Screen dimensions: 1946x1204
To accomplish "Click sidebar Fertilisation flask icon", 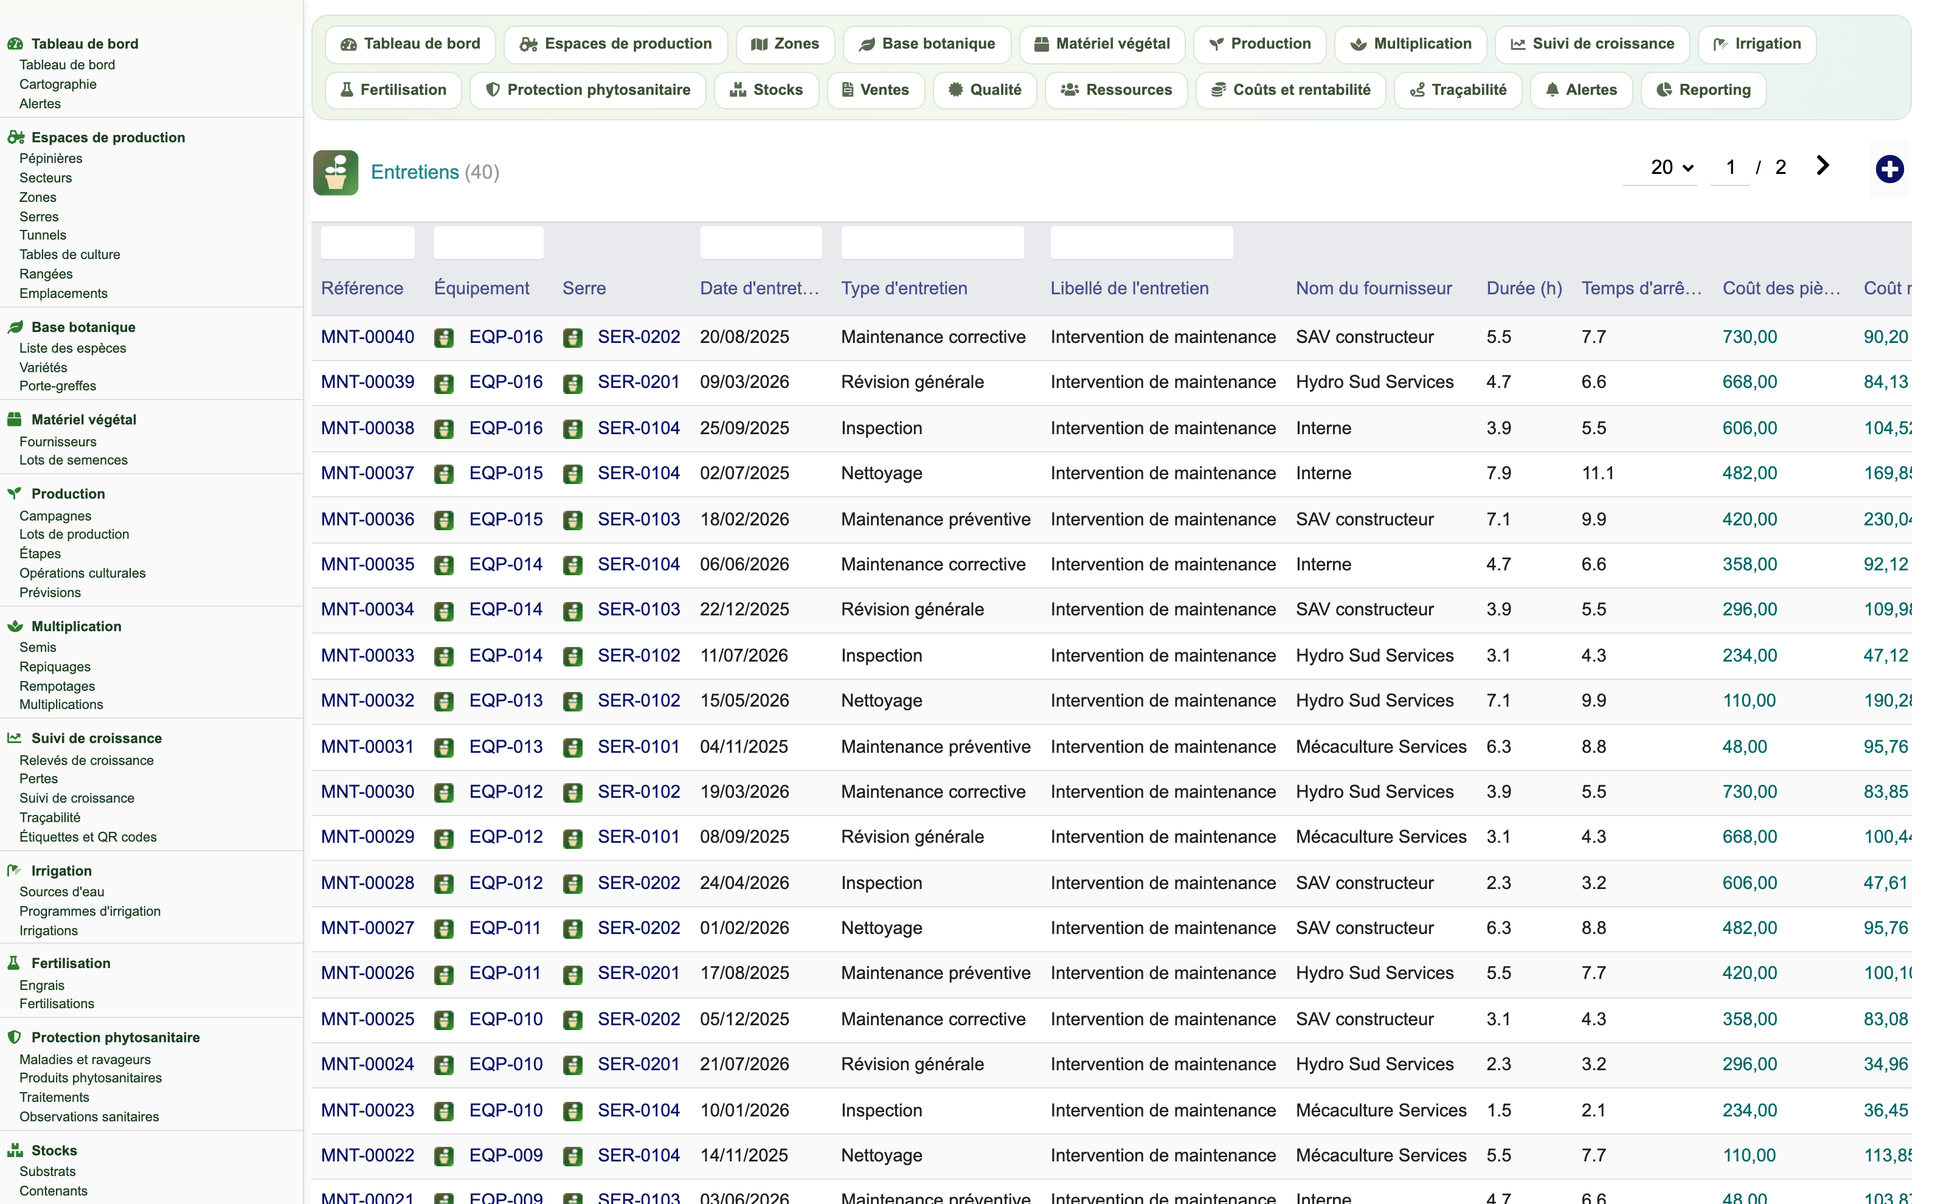I will tap(15, 963).
